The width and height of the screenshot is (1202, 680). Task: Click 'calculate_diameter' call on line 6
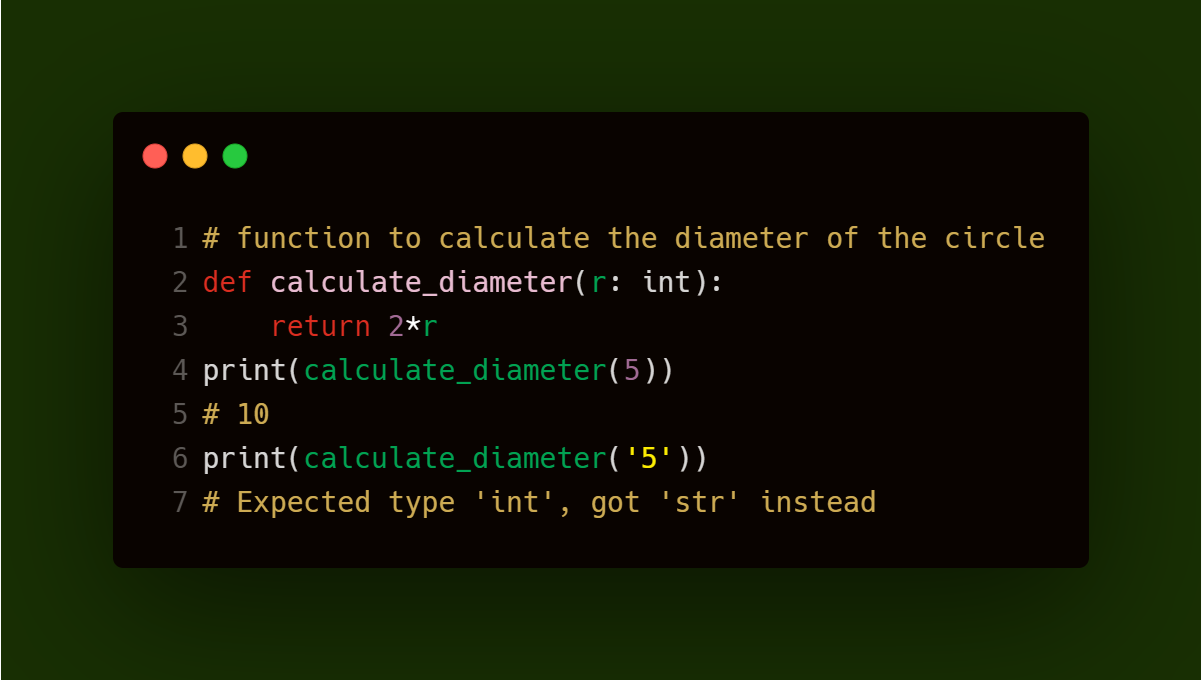point(455,459)
